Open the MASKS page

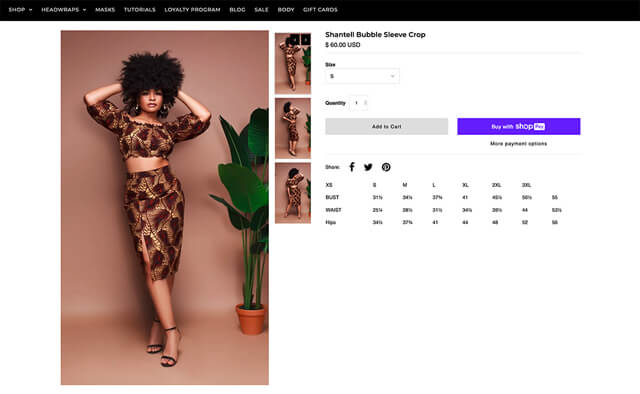click(105, 9)
